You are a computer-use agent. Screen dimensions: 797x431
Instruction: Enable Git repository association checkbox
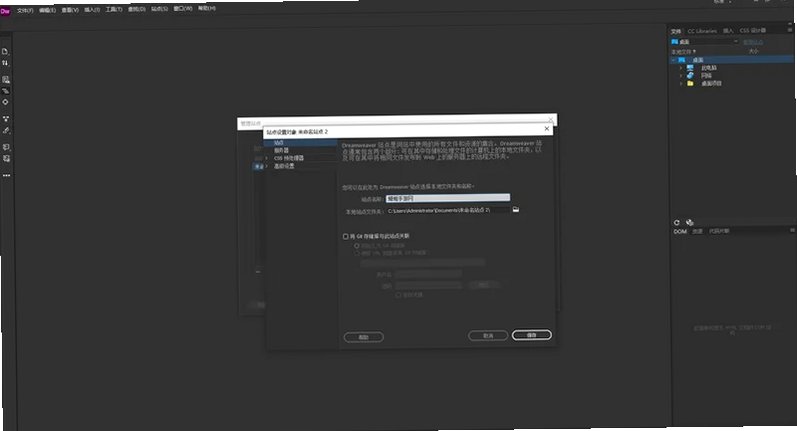coord(346,236)
